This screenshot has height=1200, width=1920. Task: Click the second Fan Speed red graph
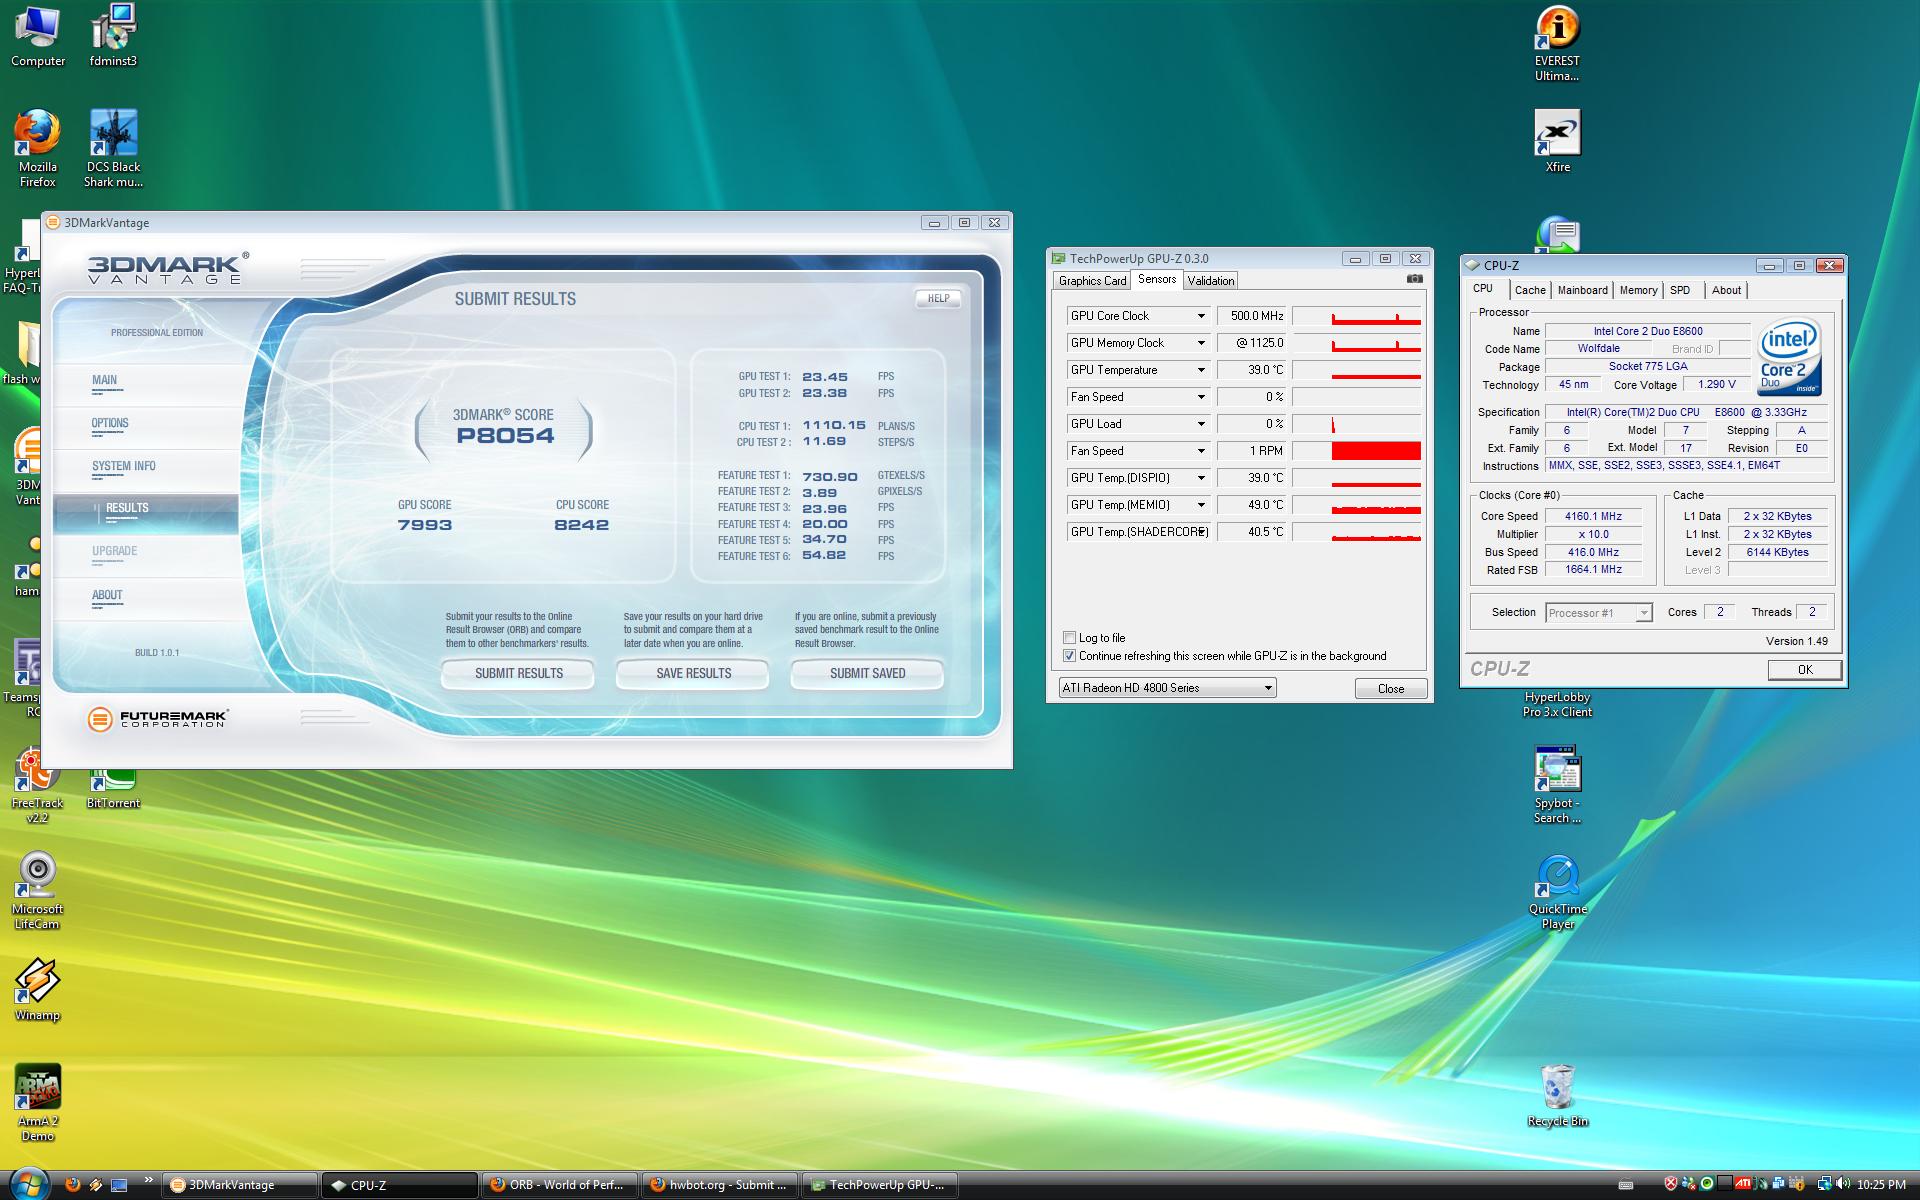1357,451
